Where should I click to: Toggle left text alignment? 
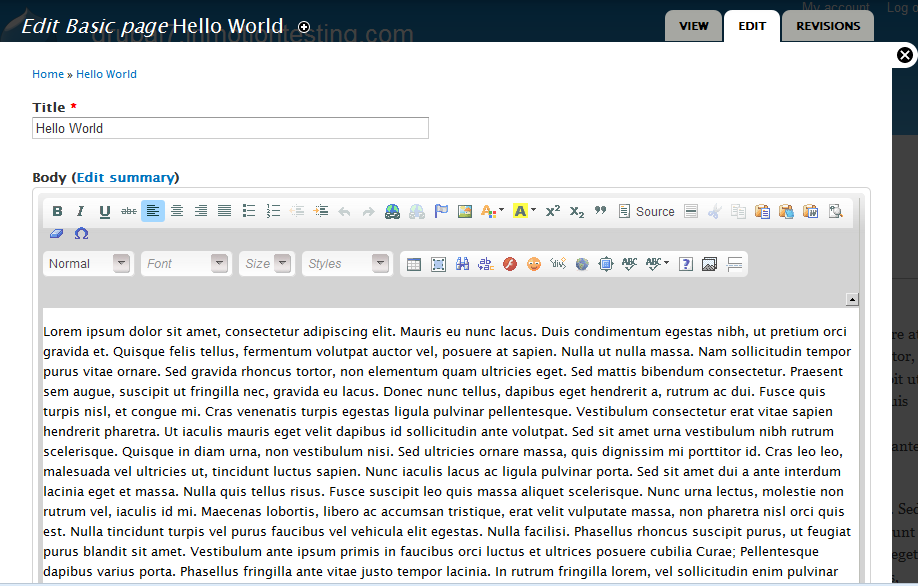tap(153, 211)
